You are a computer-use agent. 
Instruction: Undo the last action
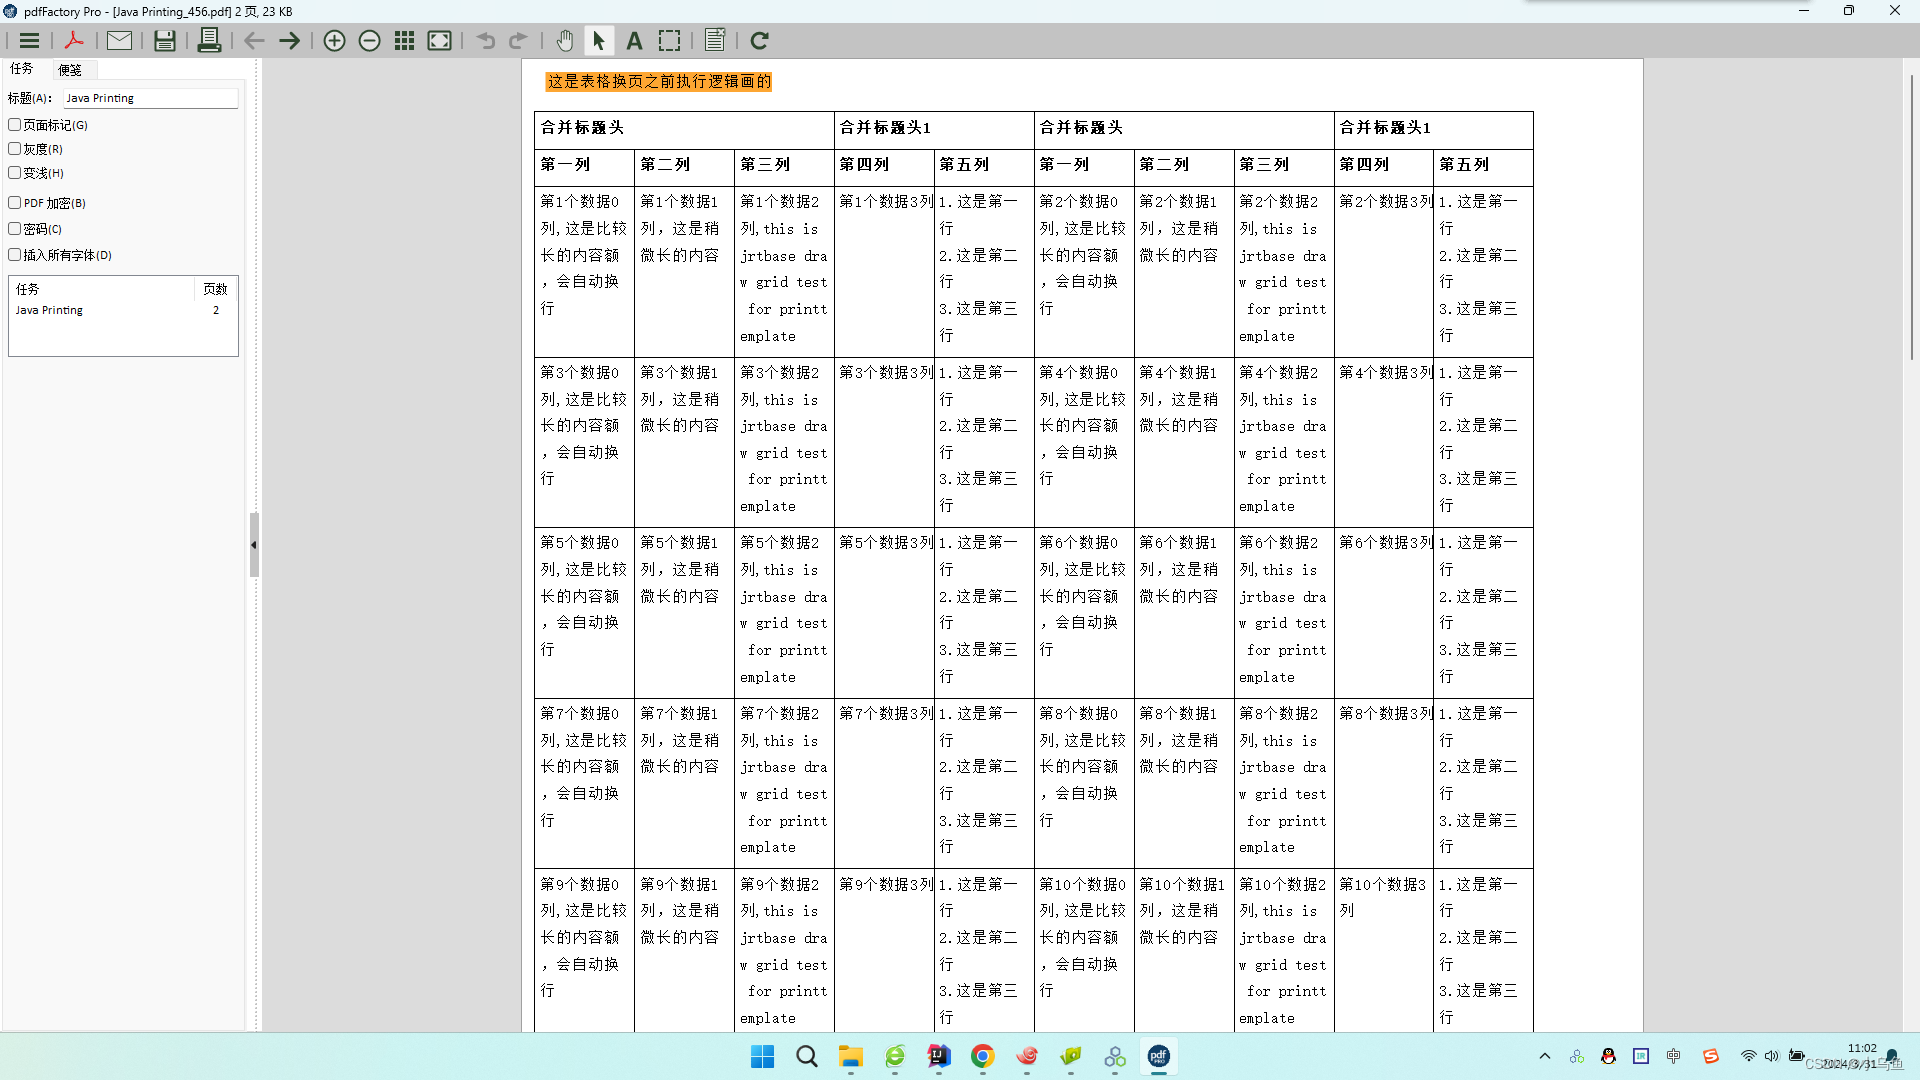click(486, 41)
